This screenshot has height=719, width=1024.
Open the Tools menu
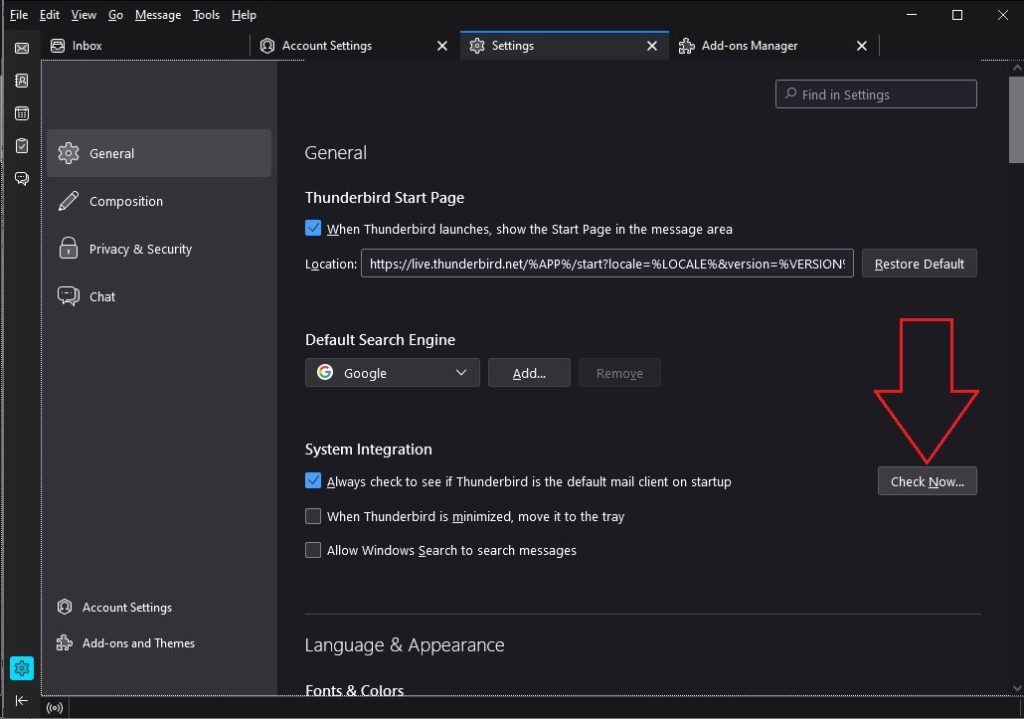(x=206, y=15)
